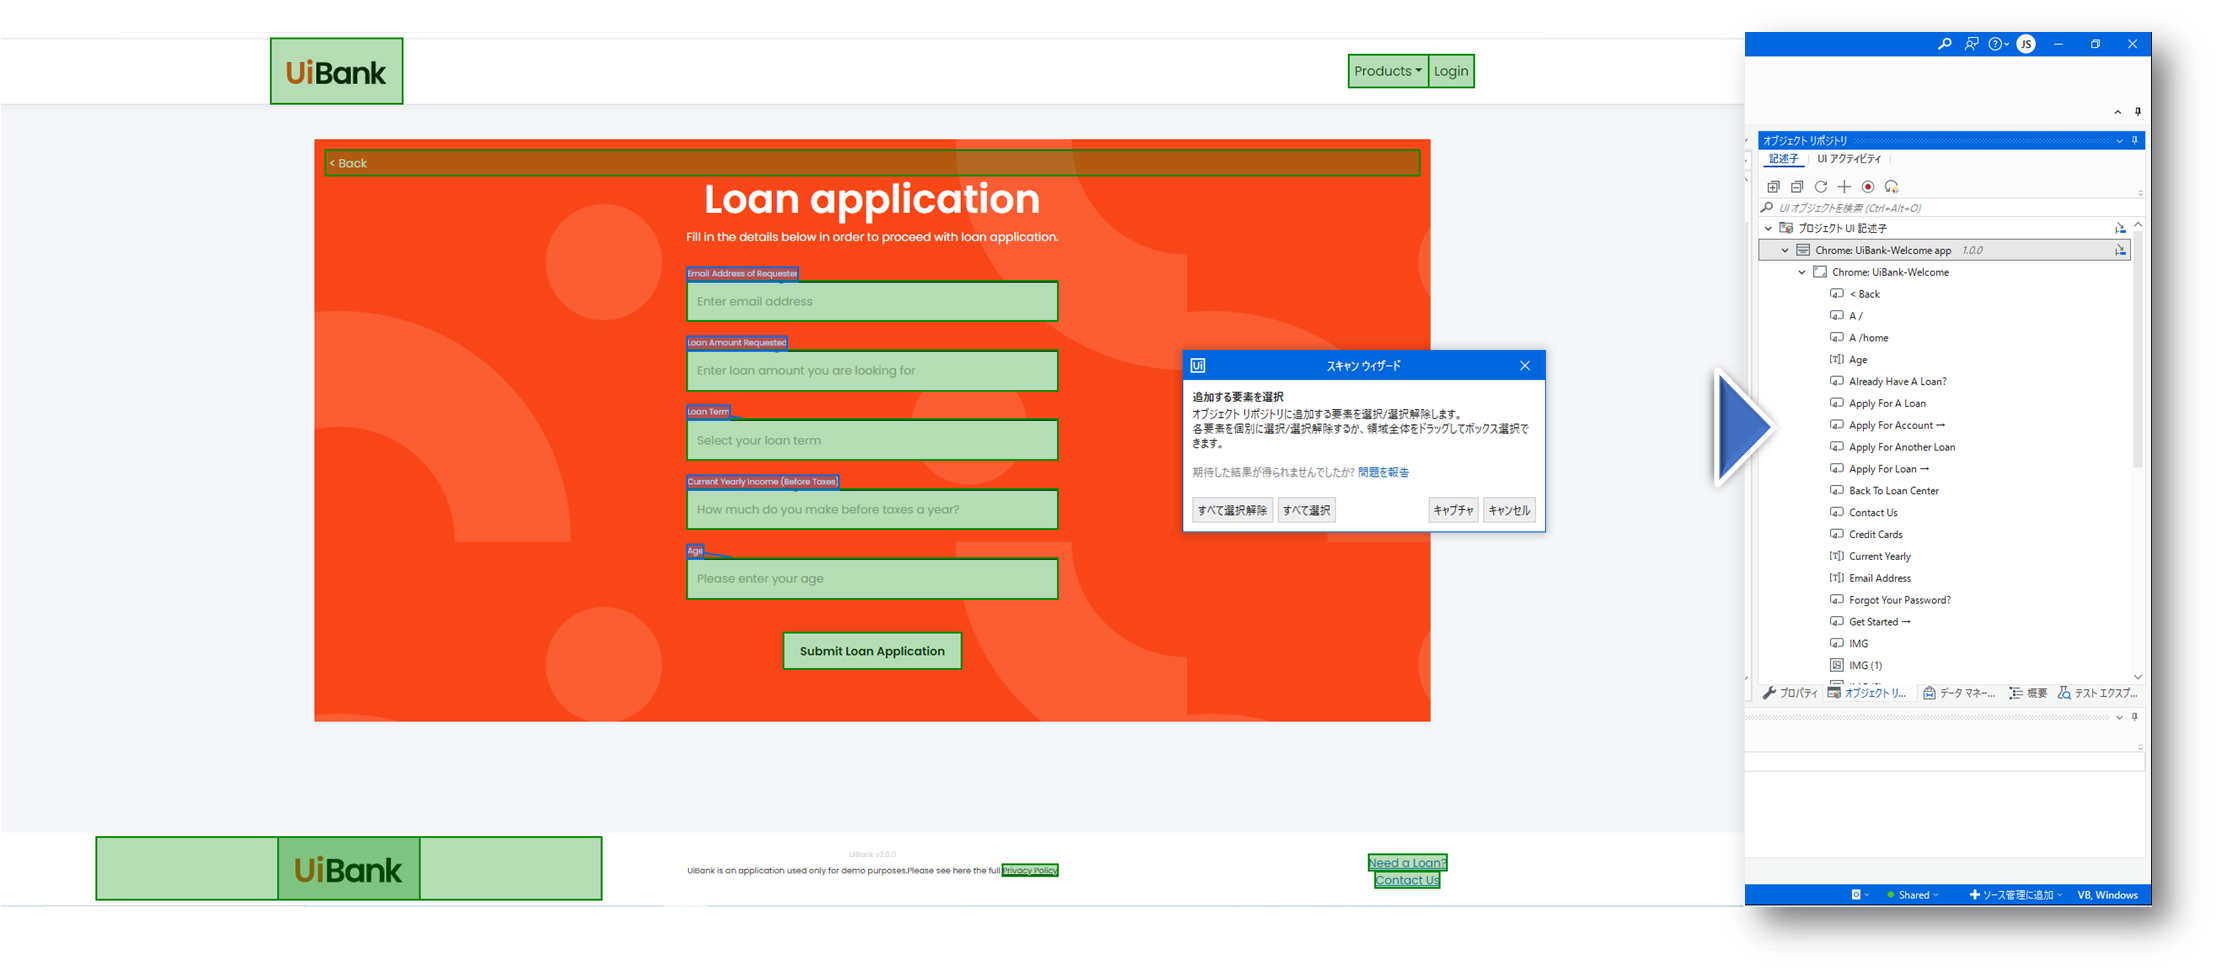The image size is (2217, 972).
Task: Click the search magnifier in Studio title bar
Action: pos(1944,44)
